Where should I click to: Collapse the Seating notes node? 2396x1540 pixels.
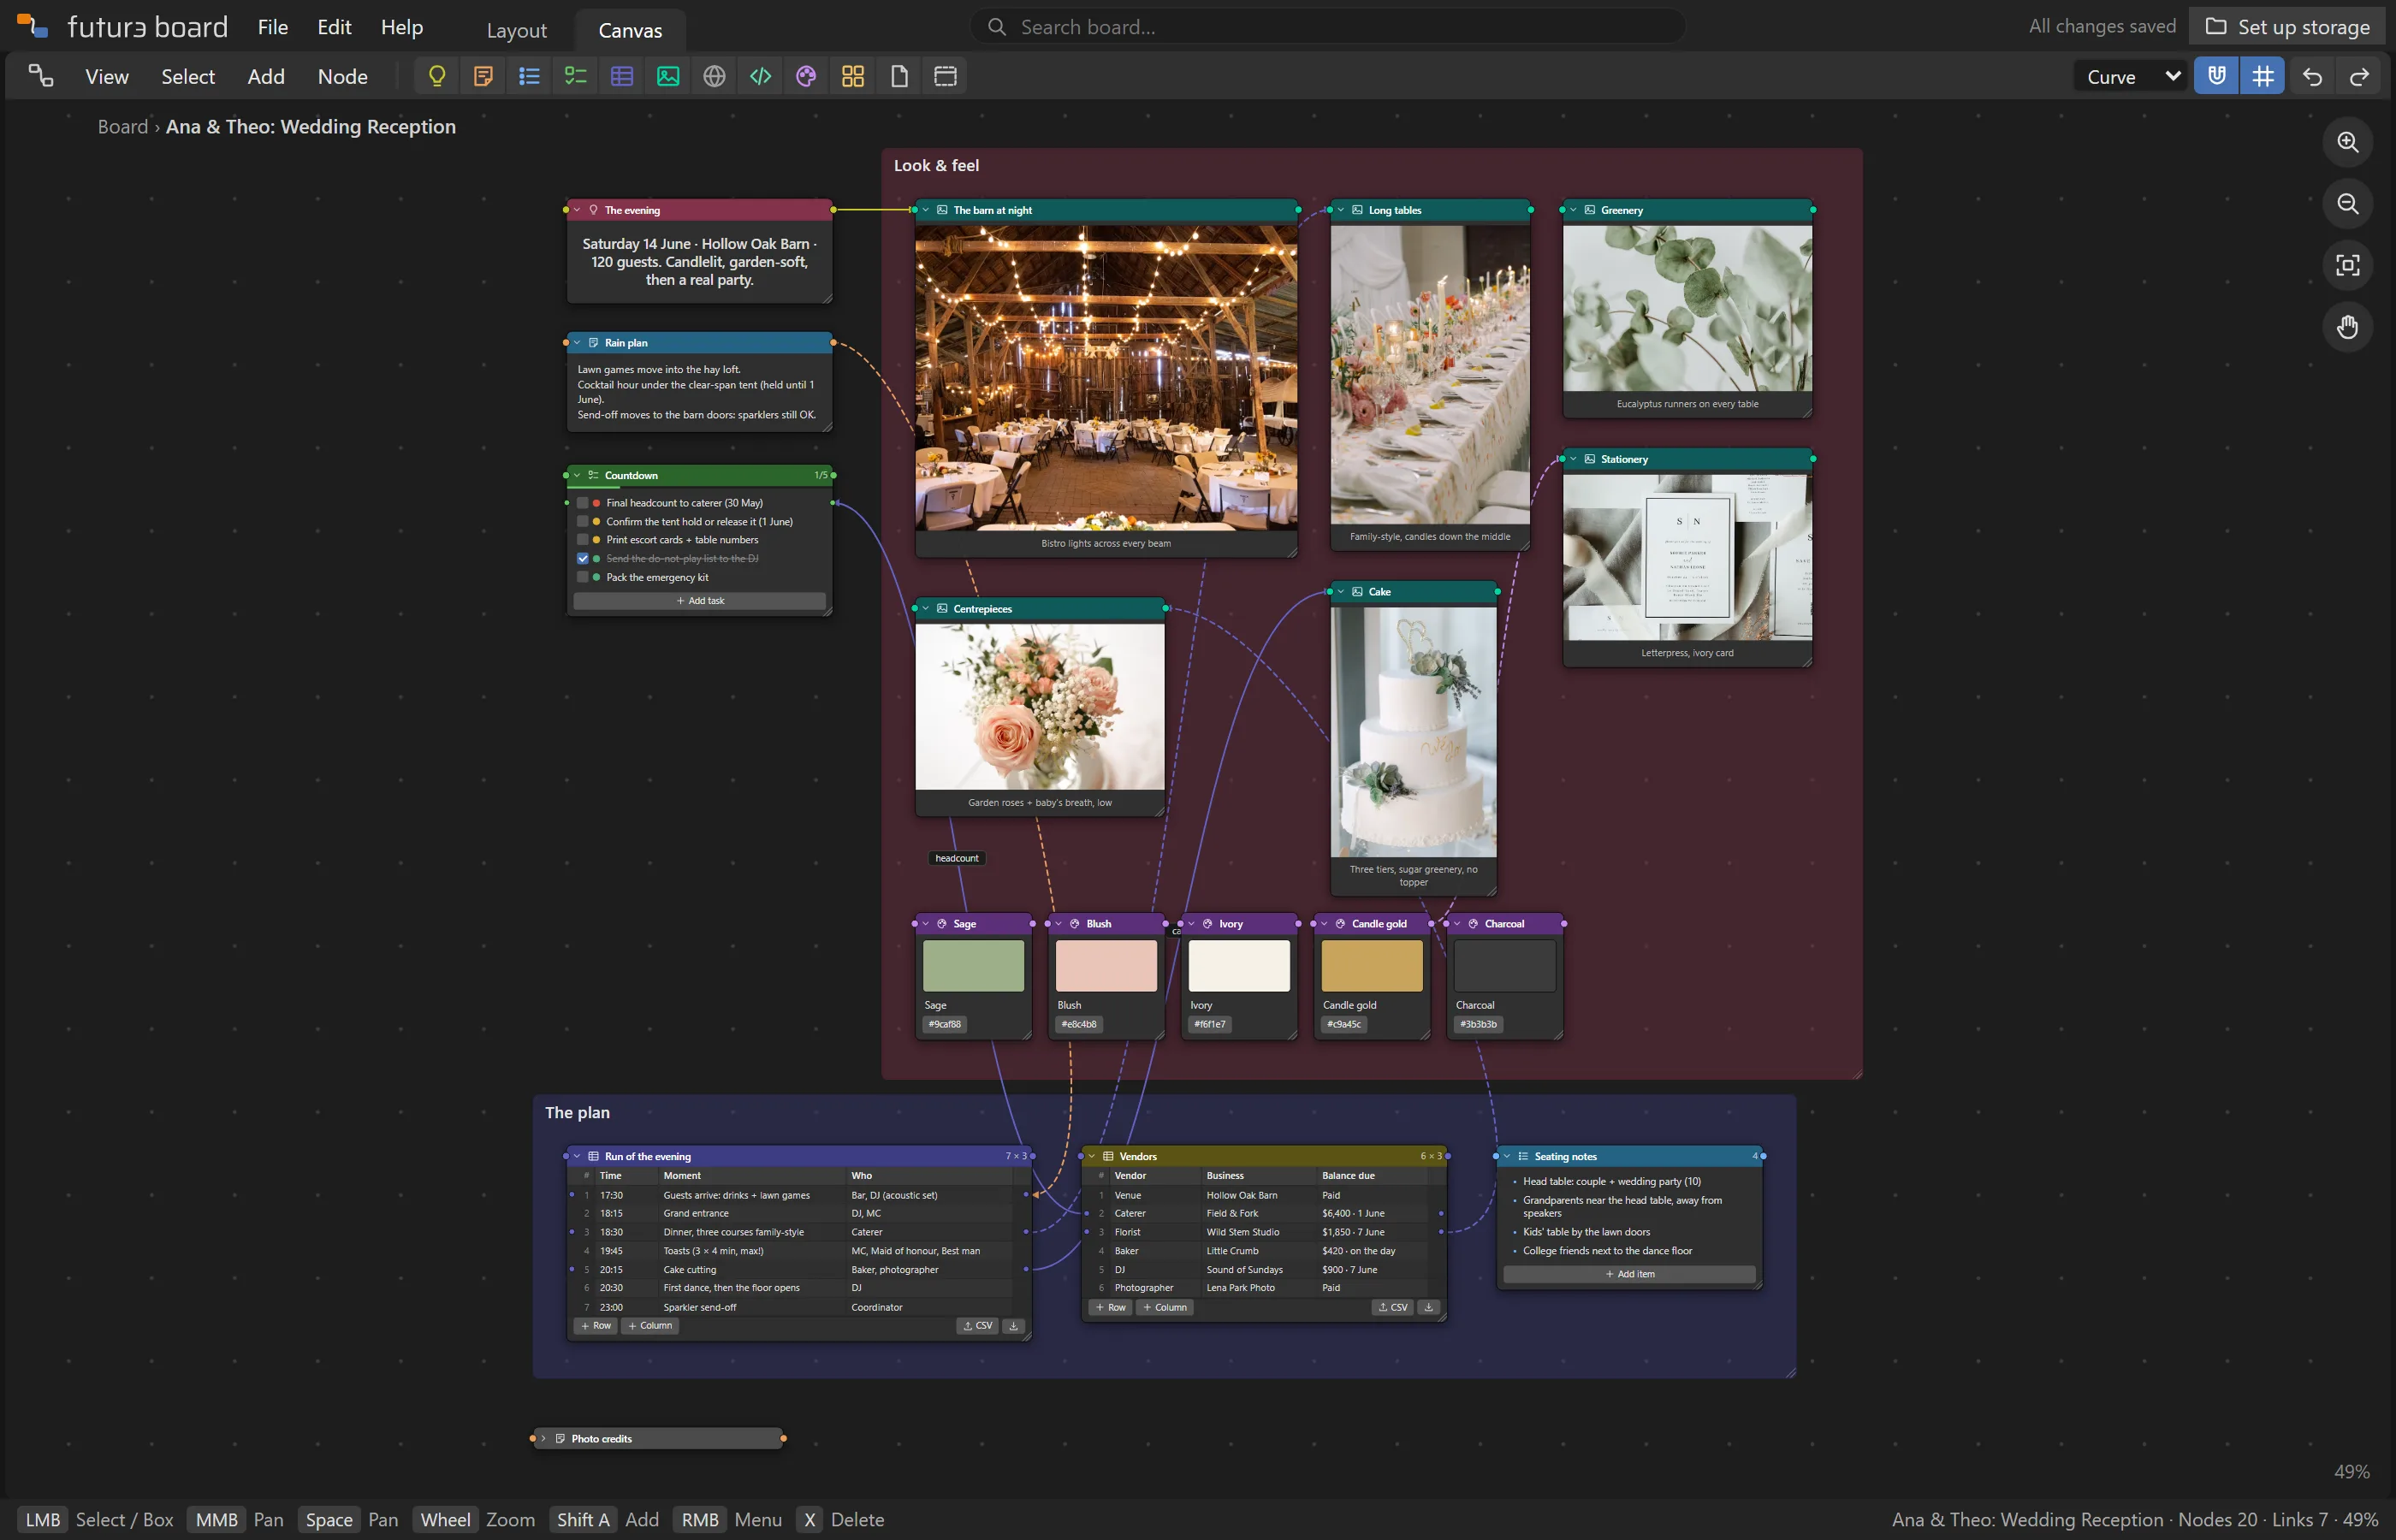tap(1507, 1157)
